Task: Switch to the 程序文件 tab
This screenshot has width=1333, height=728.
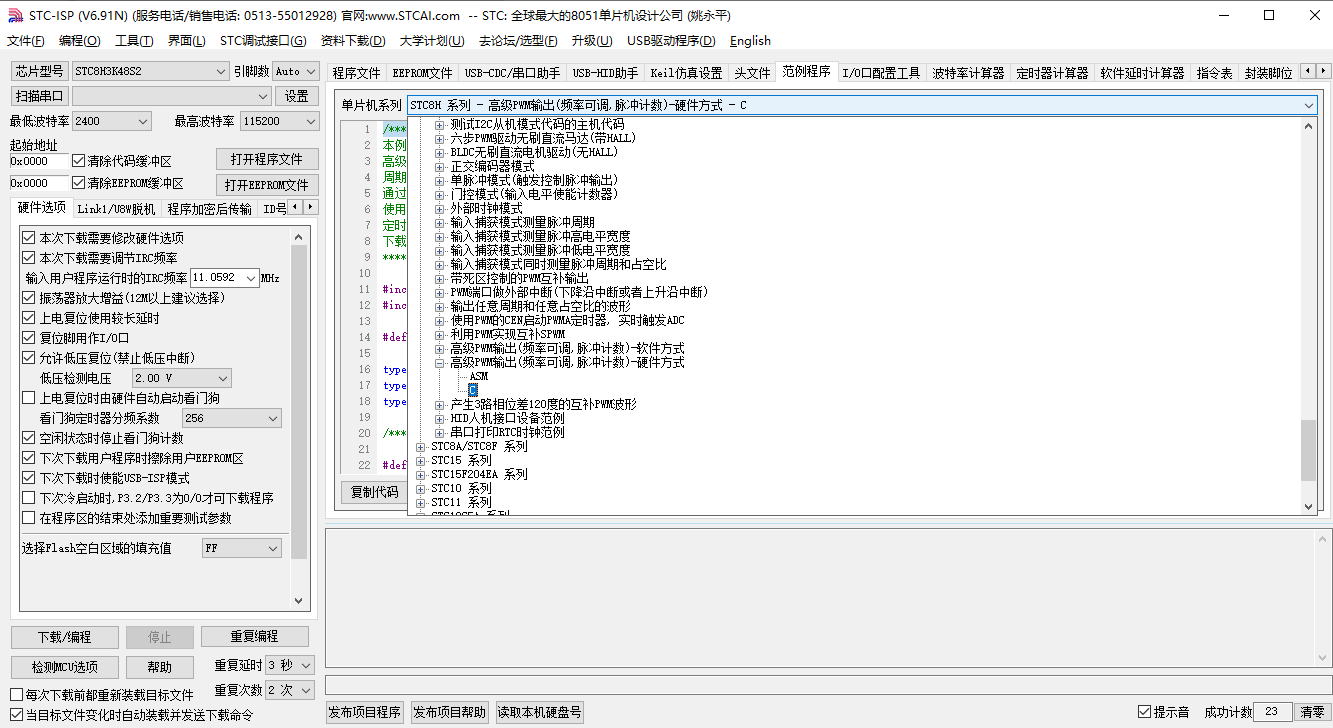Action: pyautogui.click(x=357, y=73)
